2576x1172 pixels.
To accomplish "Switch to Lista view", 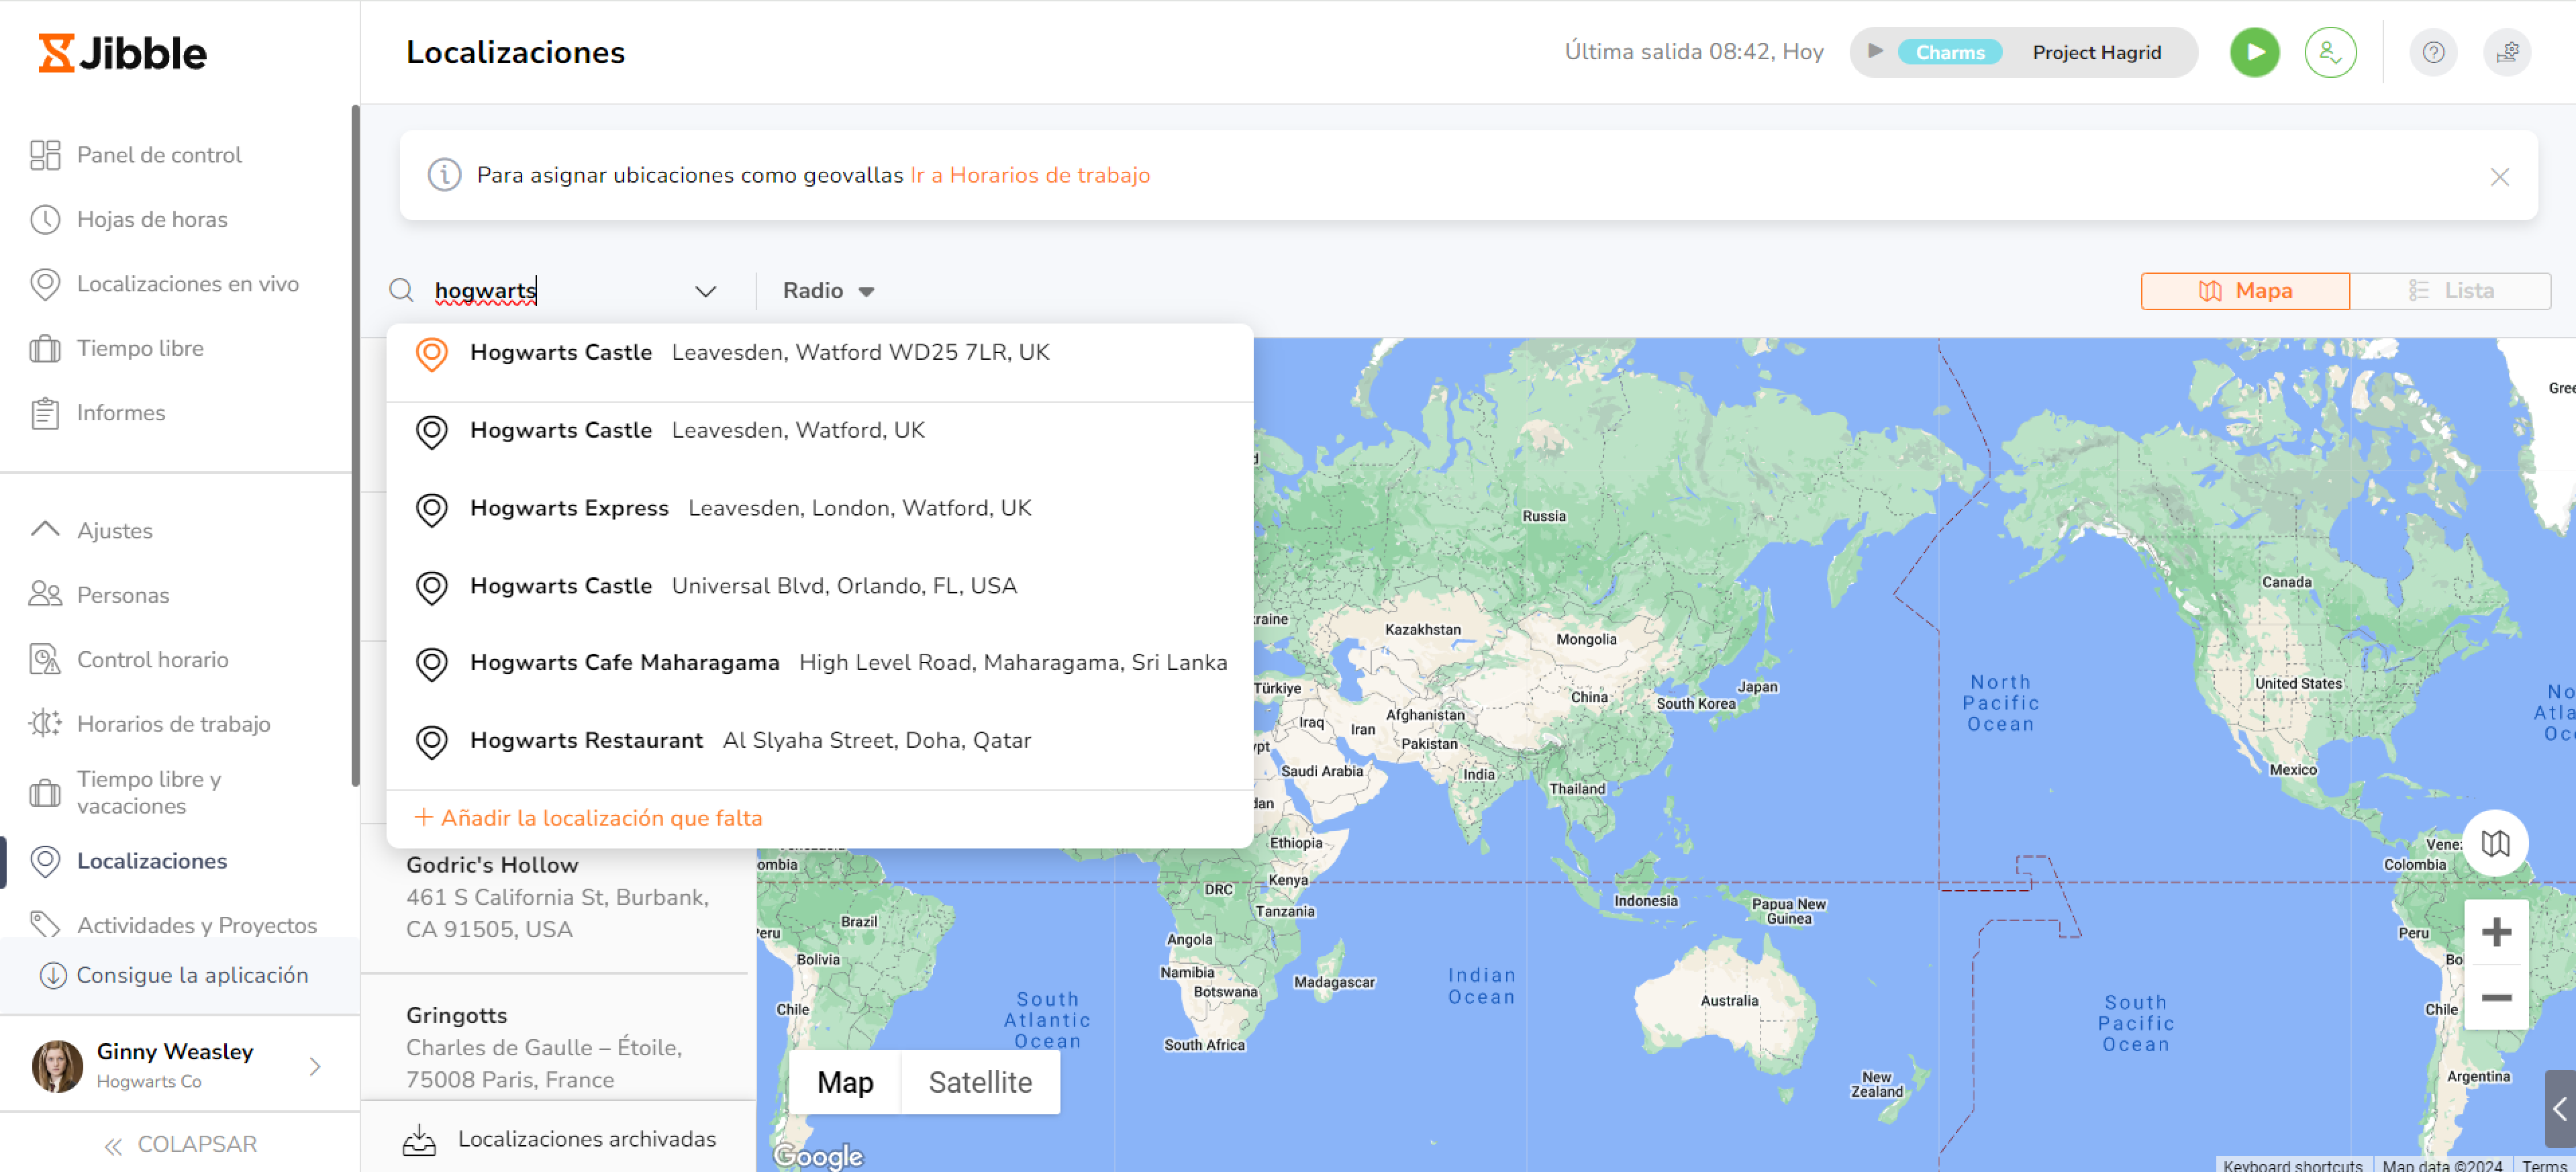I will coord(2450,291).
